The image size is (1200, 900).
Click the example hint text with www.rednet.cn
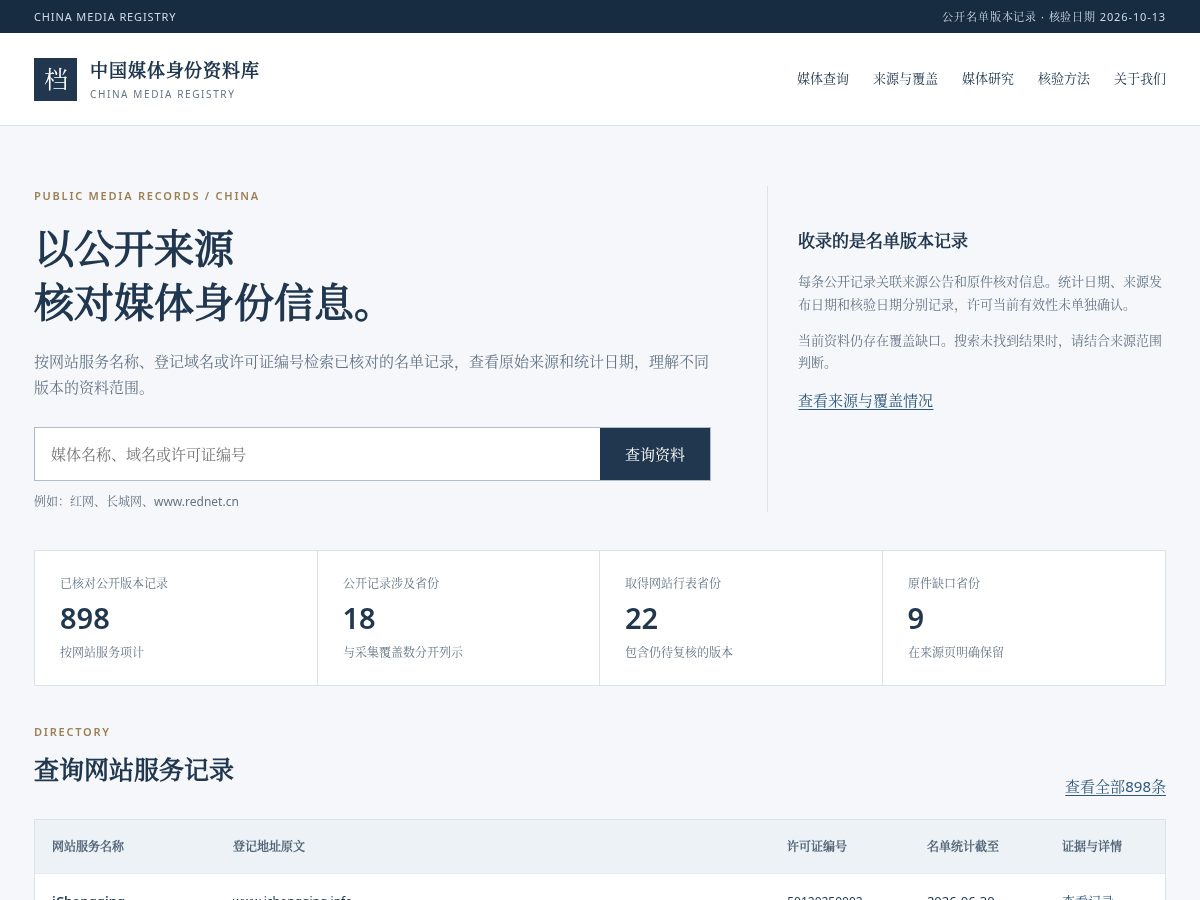coord(136,501)
